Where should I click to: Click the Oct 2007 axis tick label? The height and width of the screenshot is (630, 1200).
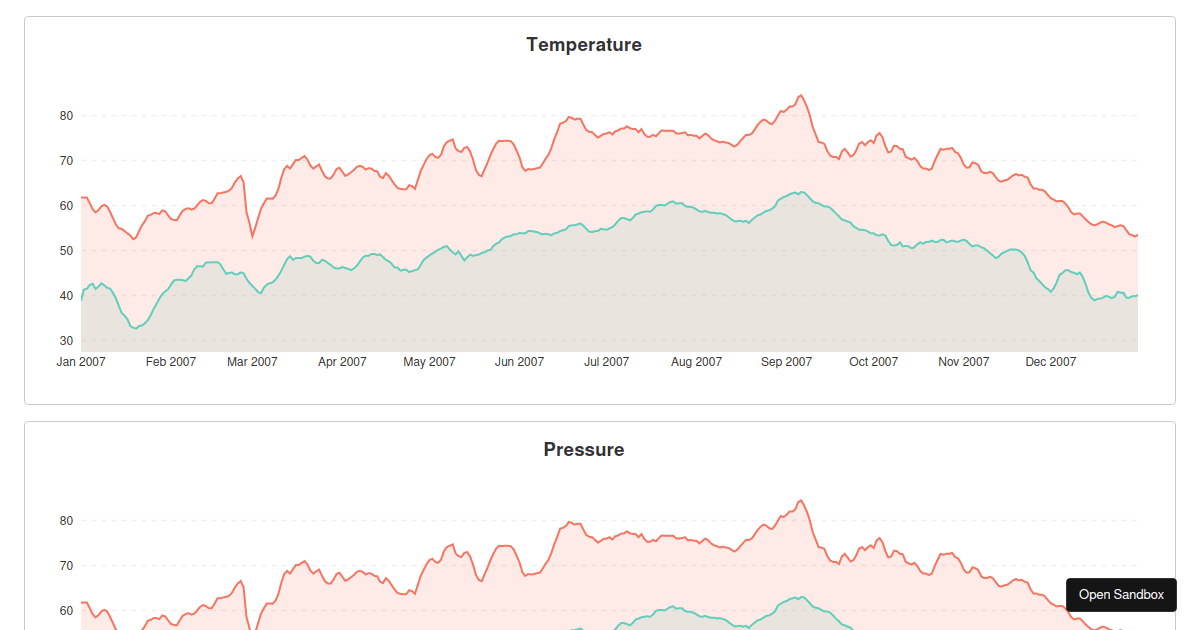(874, 362)
